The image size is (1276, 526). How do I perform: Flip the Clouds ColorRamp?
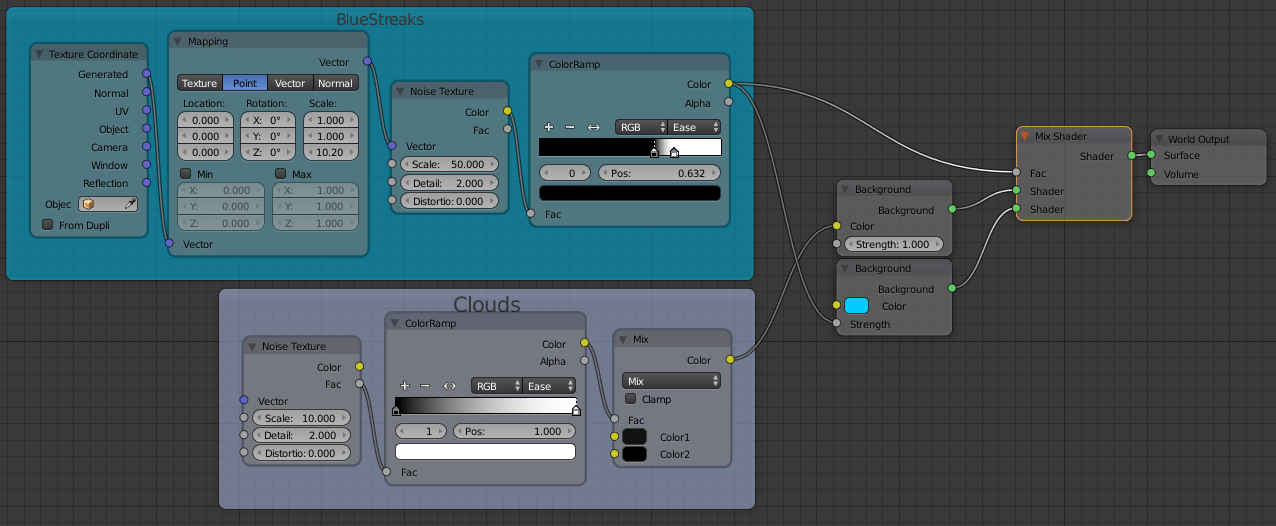tap(449, 385)
